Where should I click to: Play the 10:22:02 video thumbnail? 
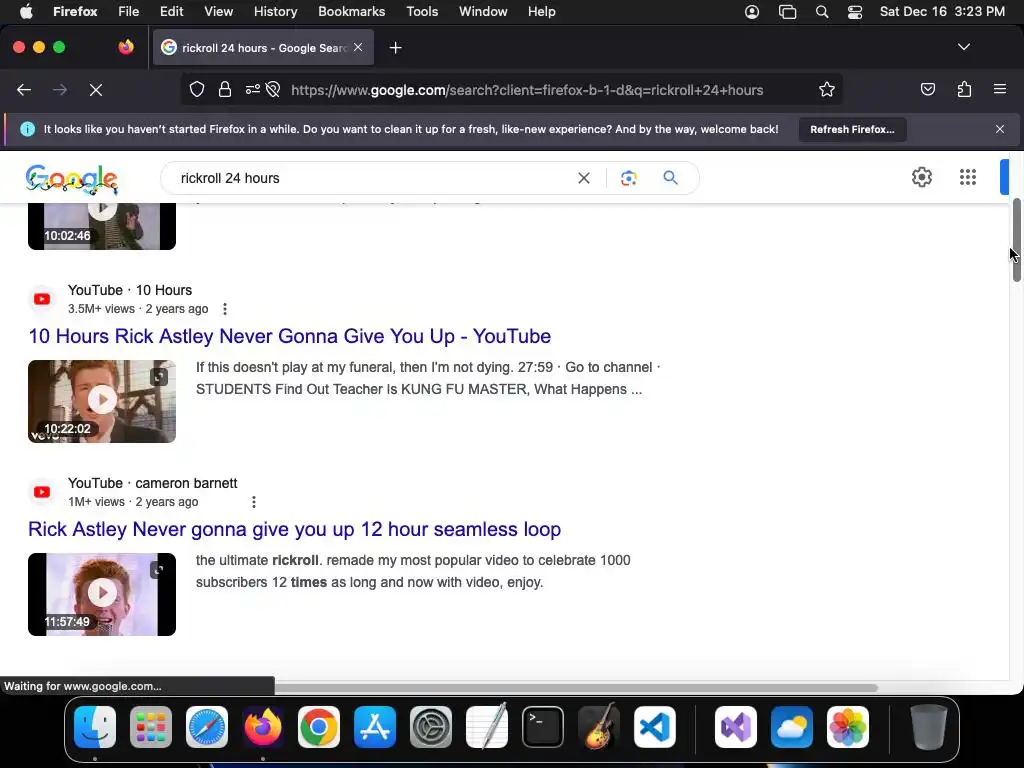click(x=102, y=400)
